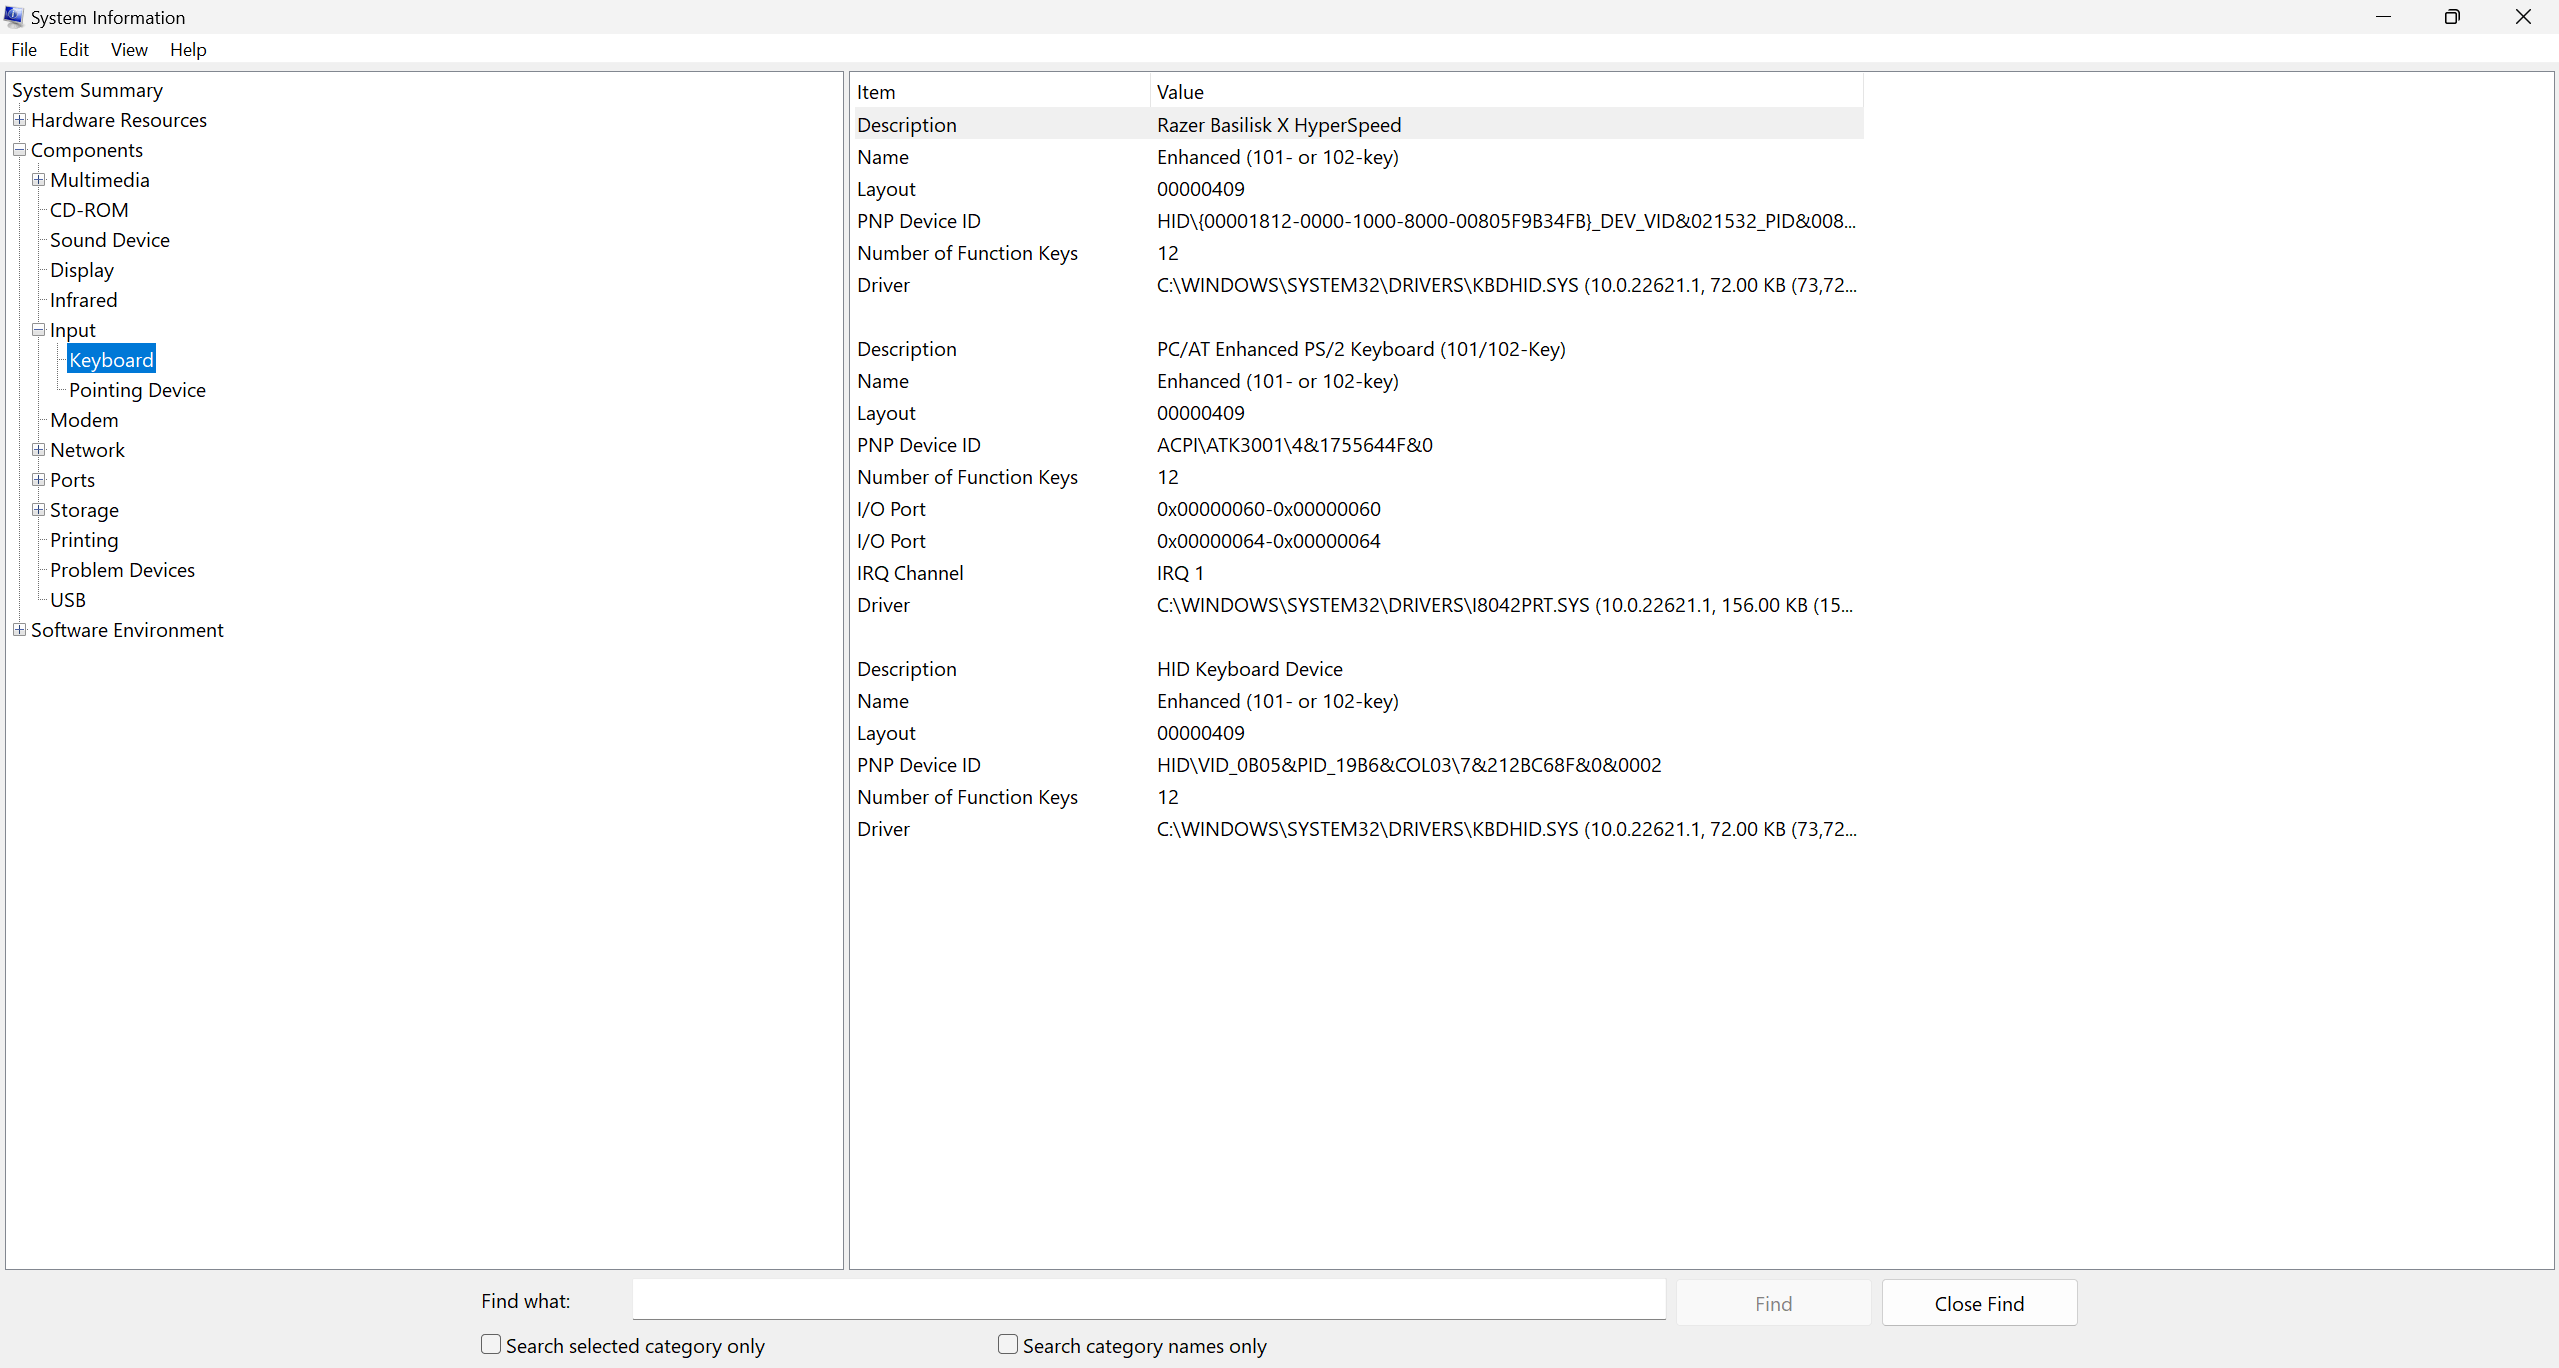Open the View menu
Screen dimensions: 2559x1368
pyautogui.click(x=129, y=50)
